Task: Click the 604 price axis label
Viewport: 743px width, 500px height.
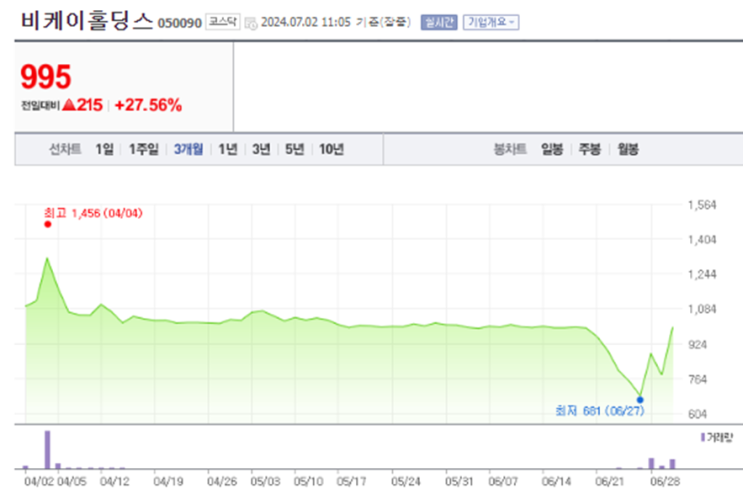Action: (698, 414)
